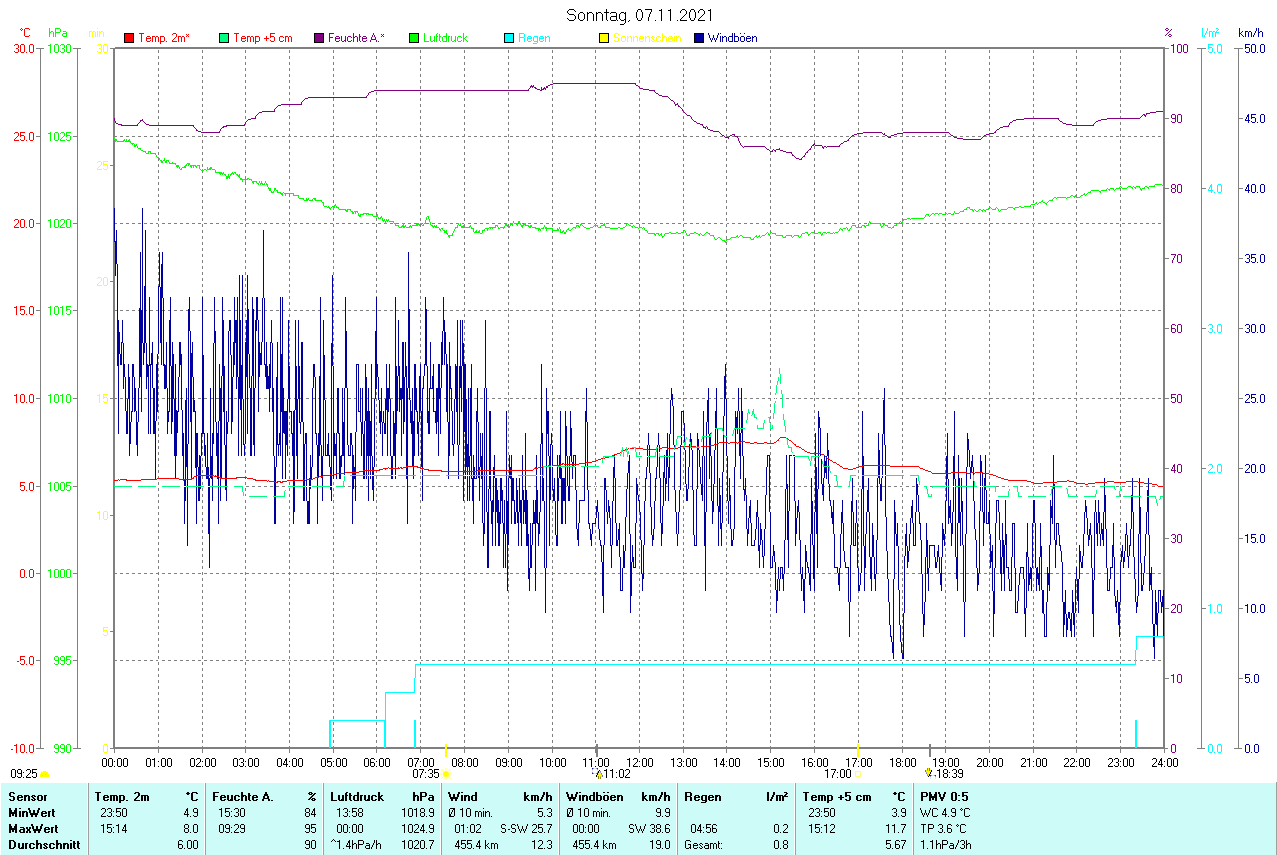Click the yellow Sonnenschein legend swatch
Image resolution: width=1277 pixels, height=855 pixels.
(604, 38)
